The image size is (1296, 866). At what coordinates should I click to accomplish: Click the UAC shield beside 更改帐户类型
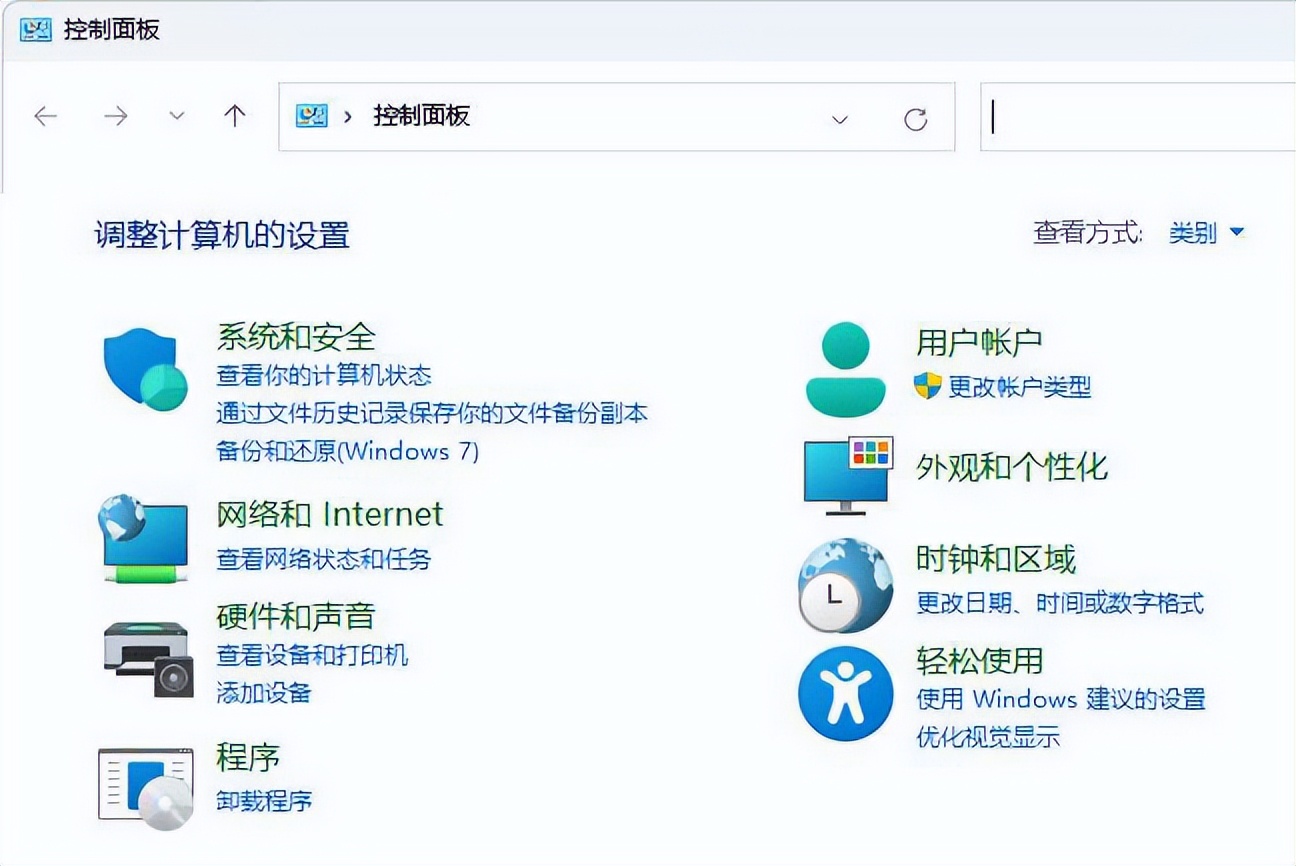930,390
